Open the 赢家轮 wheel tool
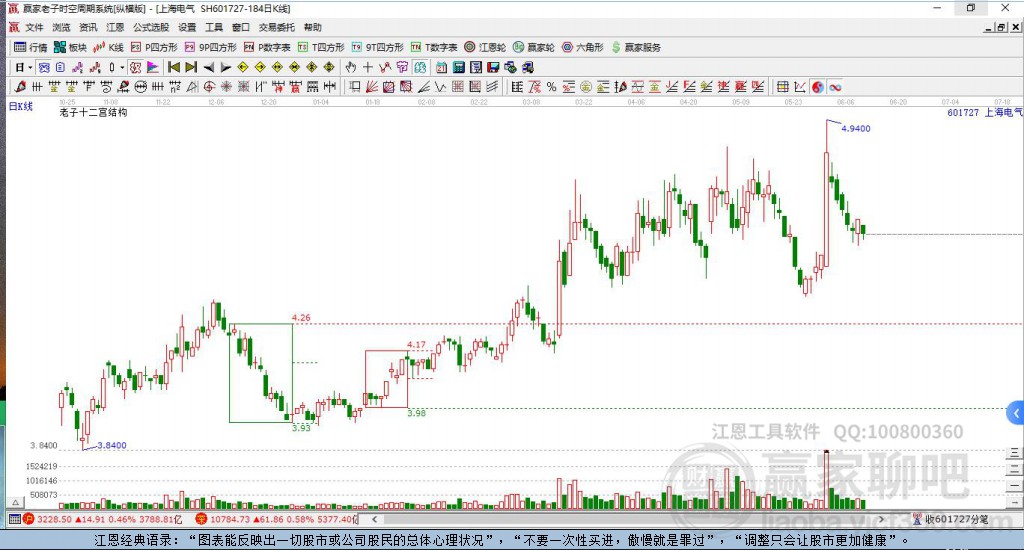1024x550 pixels. click(534, 47)
